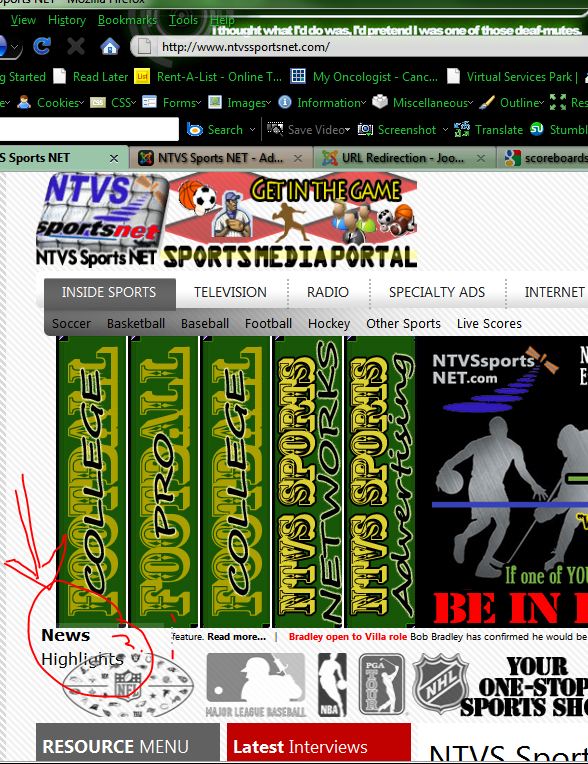The width and height of the screenshot is (588, 764).
Task: Click the NHL logo icon
Action: pyautogui.click(x=440, y=685)
